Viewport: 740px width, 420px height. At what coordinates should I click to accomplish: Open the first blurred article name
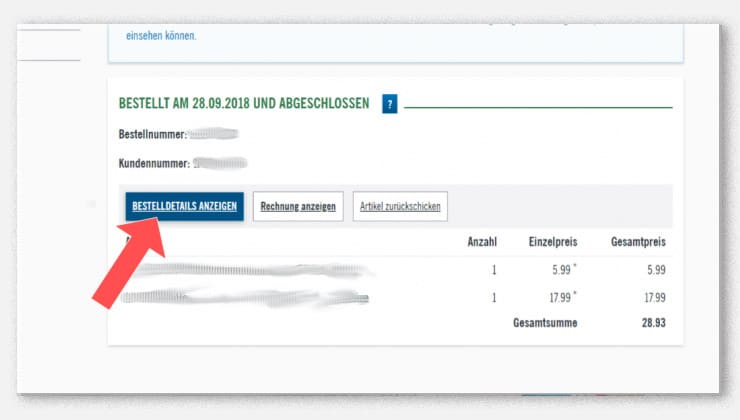tap(245, 270)
